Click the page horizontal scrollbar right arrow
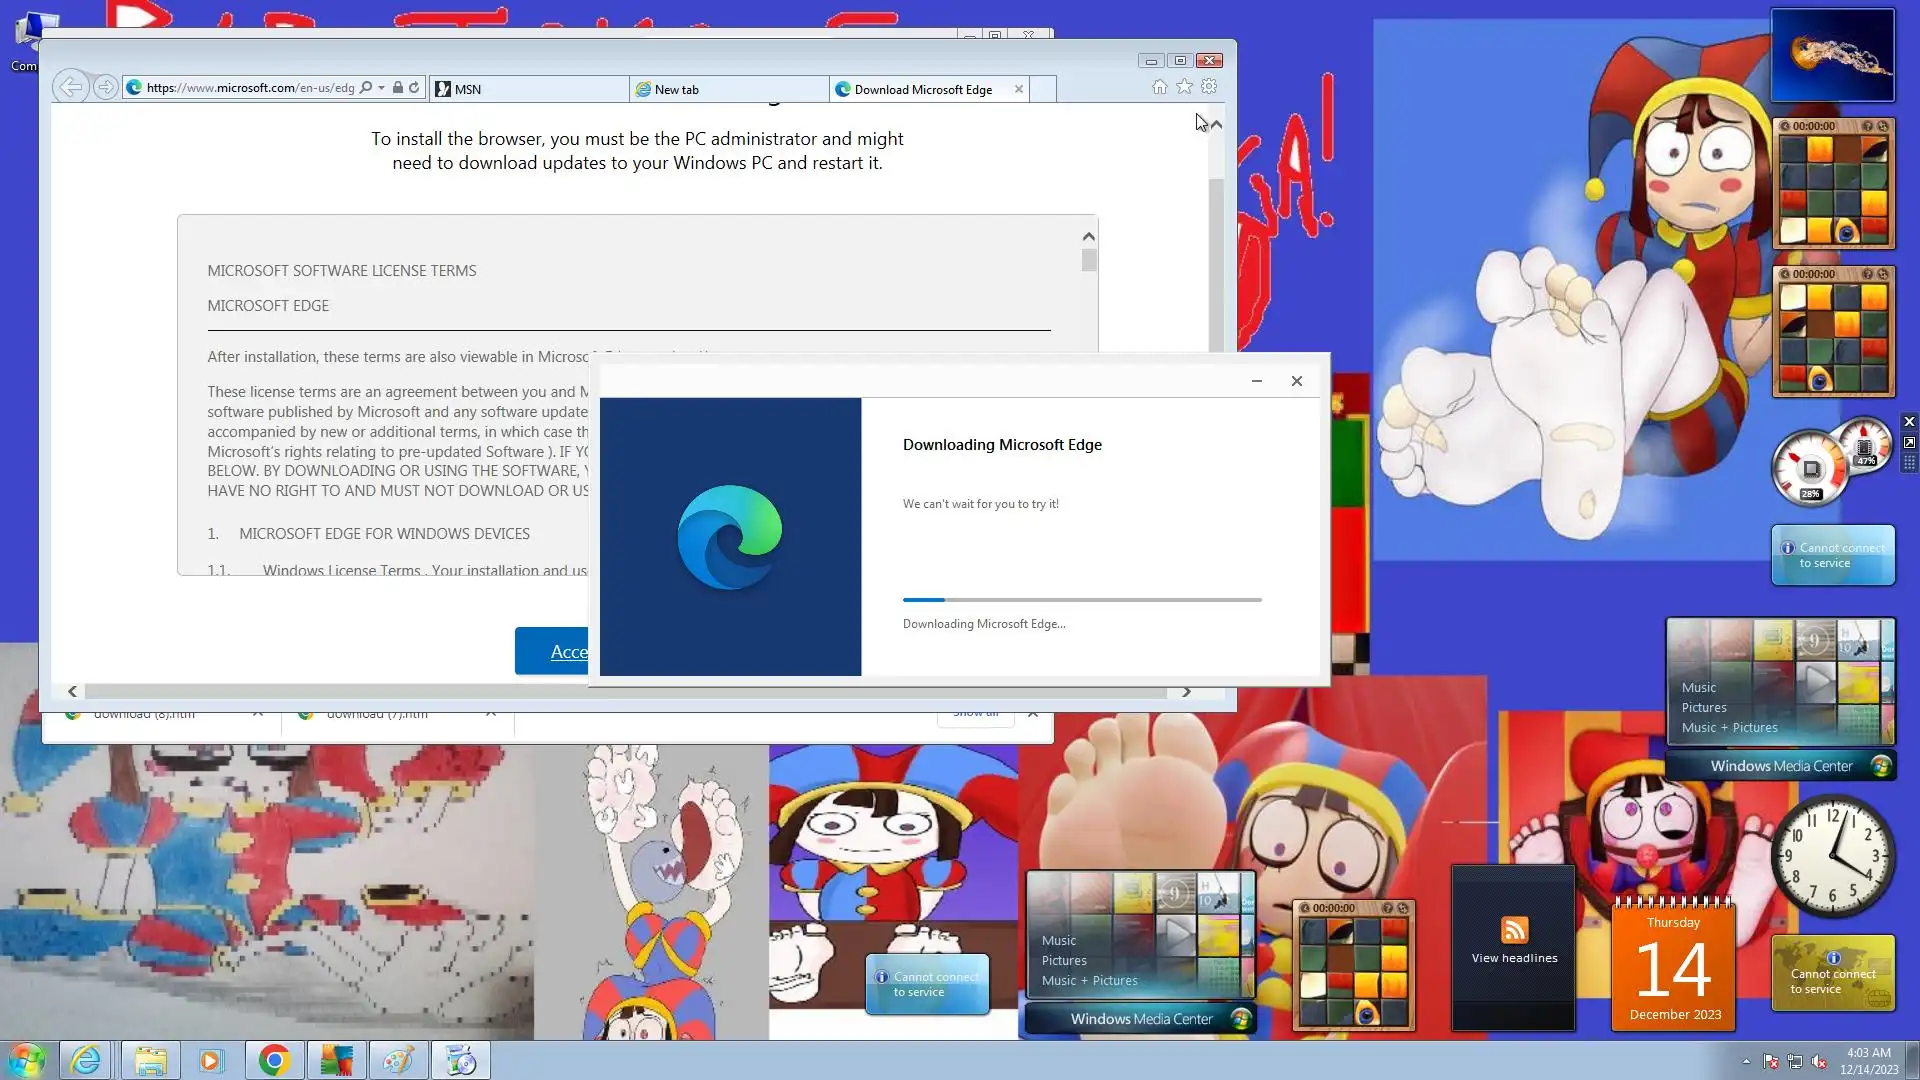Viewport: 1920px width, 1080px height. (x=1186, y=692)
